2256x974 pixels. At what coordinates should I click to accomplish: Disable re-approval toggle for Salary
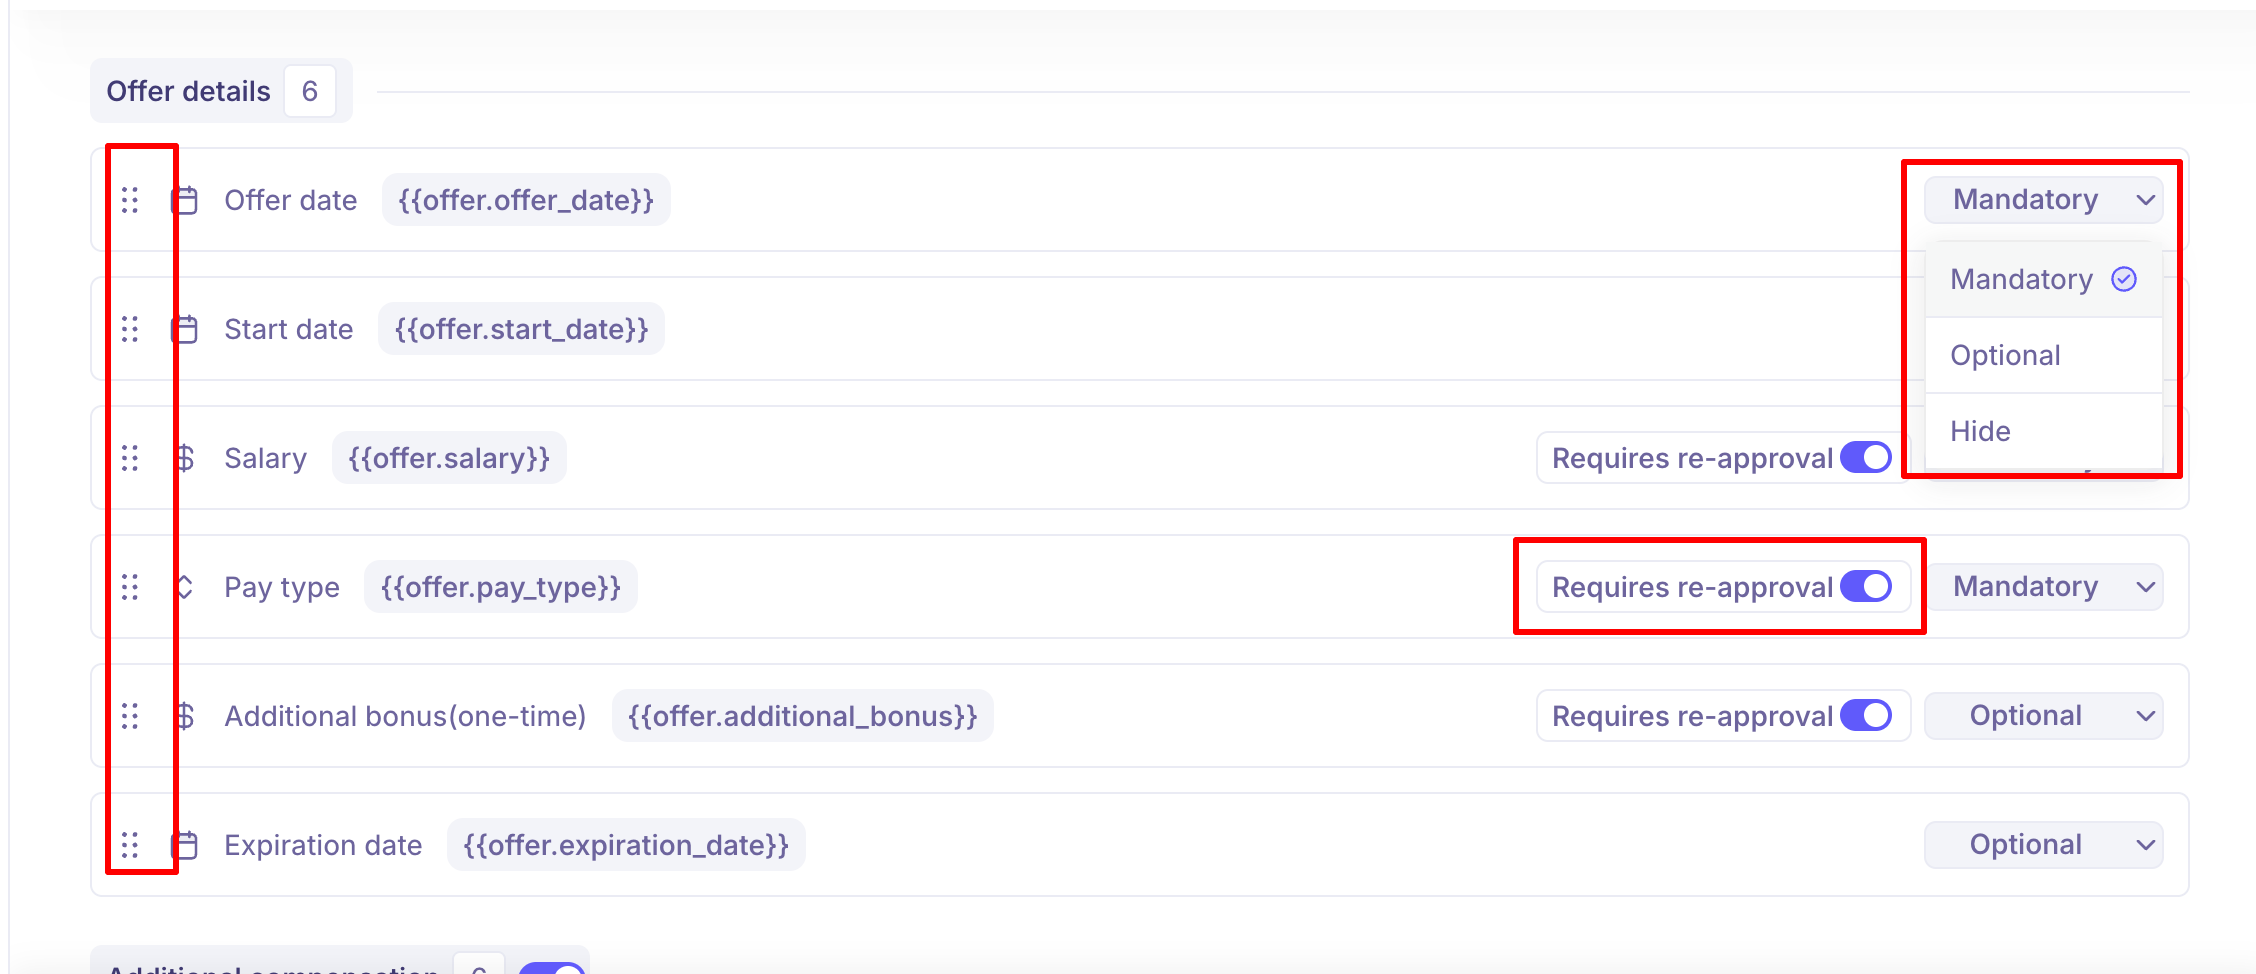click(x=1865, y=458)
